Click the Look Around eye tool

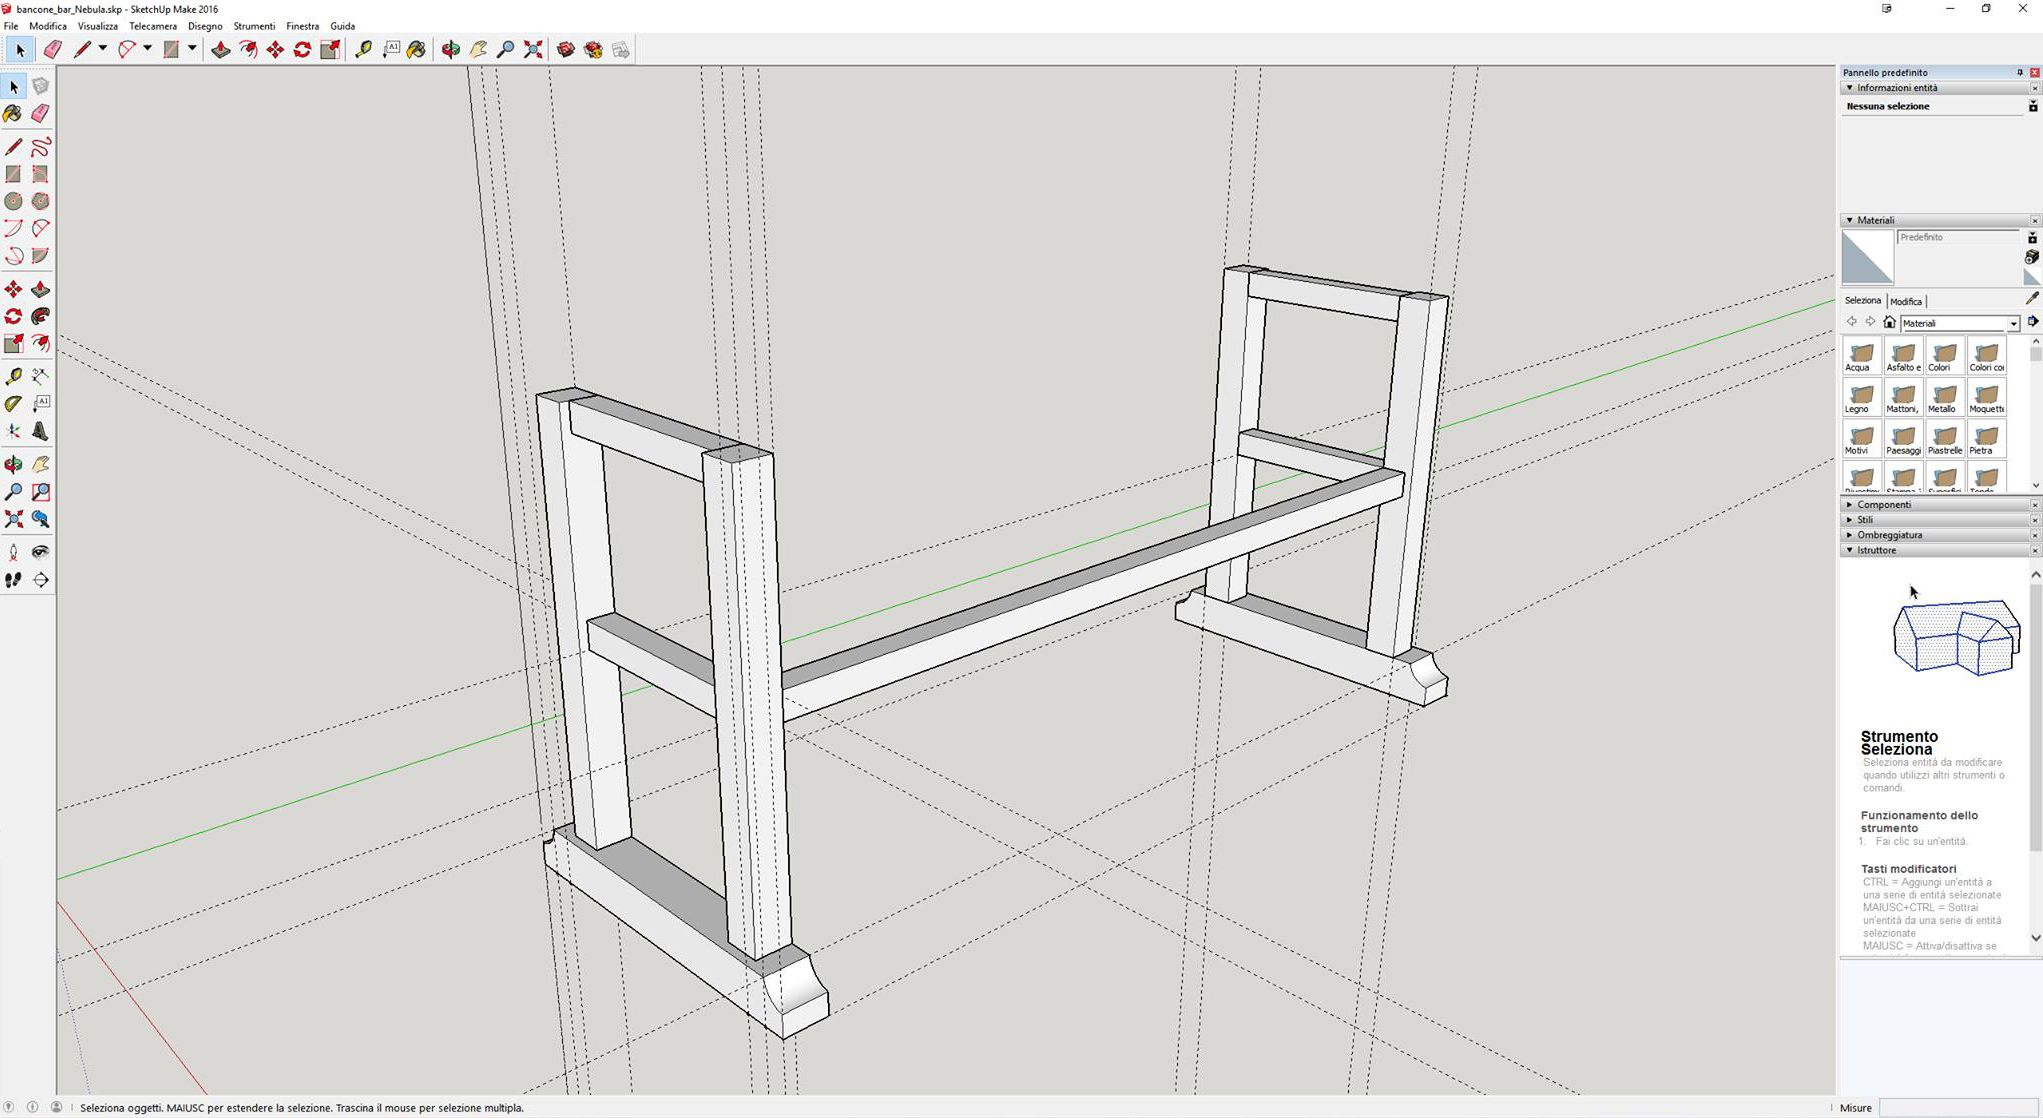click(x=41, y=552)
